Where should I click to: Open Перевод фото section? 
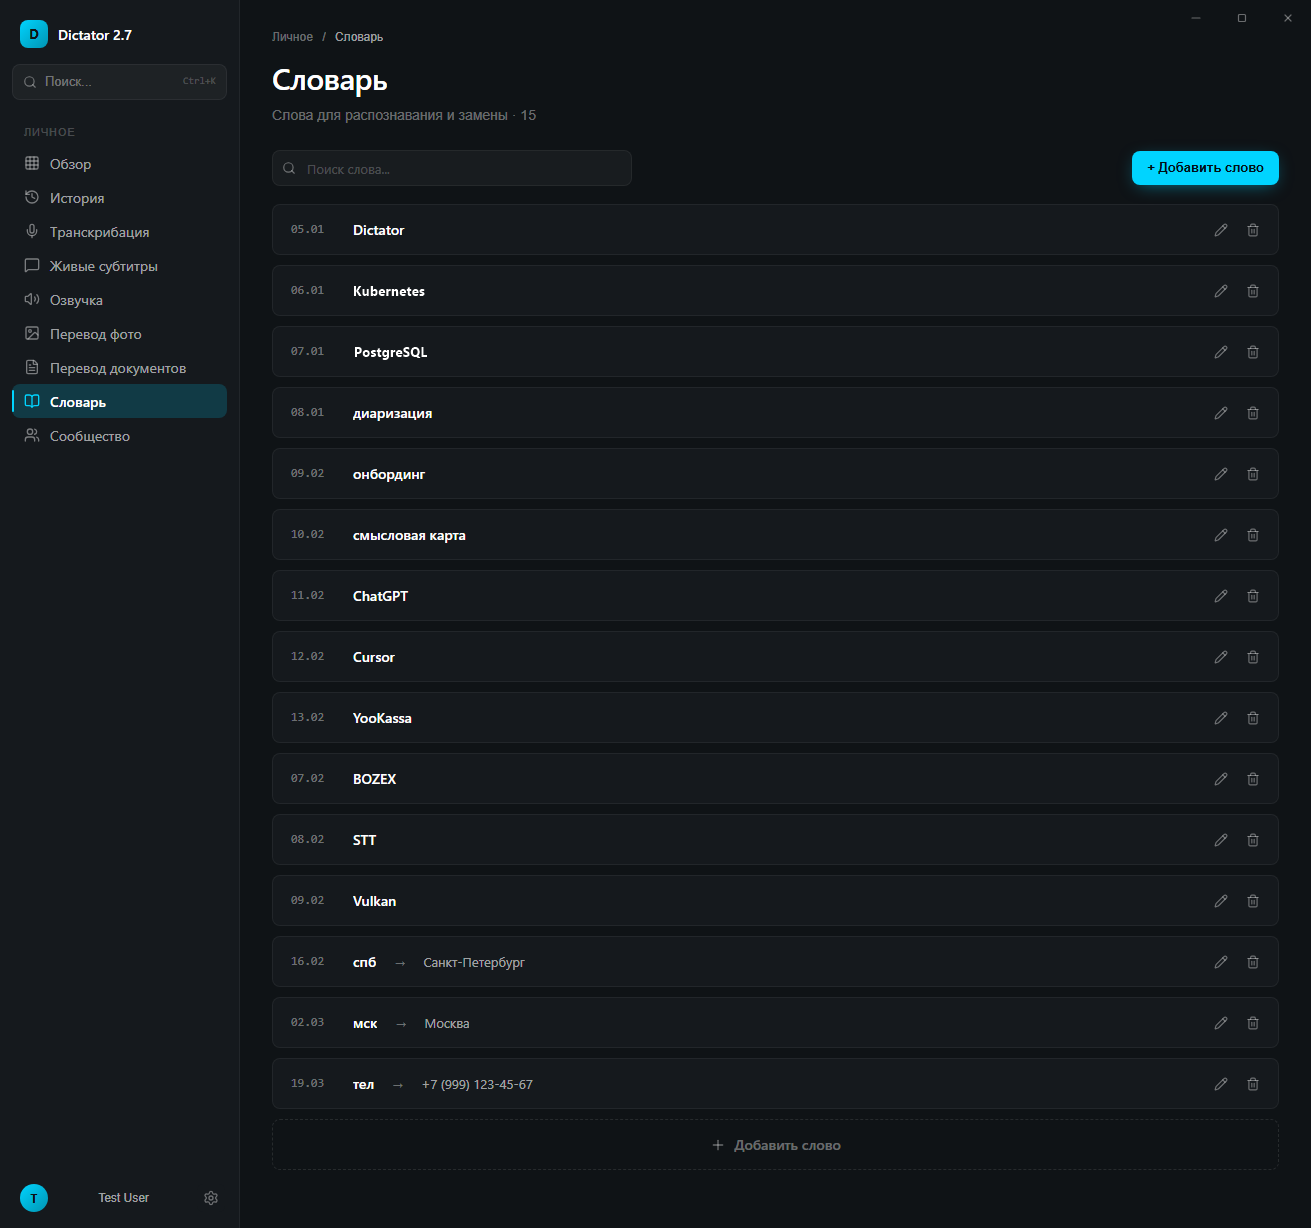119,334
